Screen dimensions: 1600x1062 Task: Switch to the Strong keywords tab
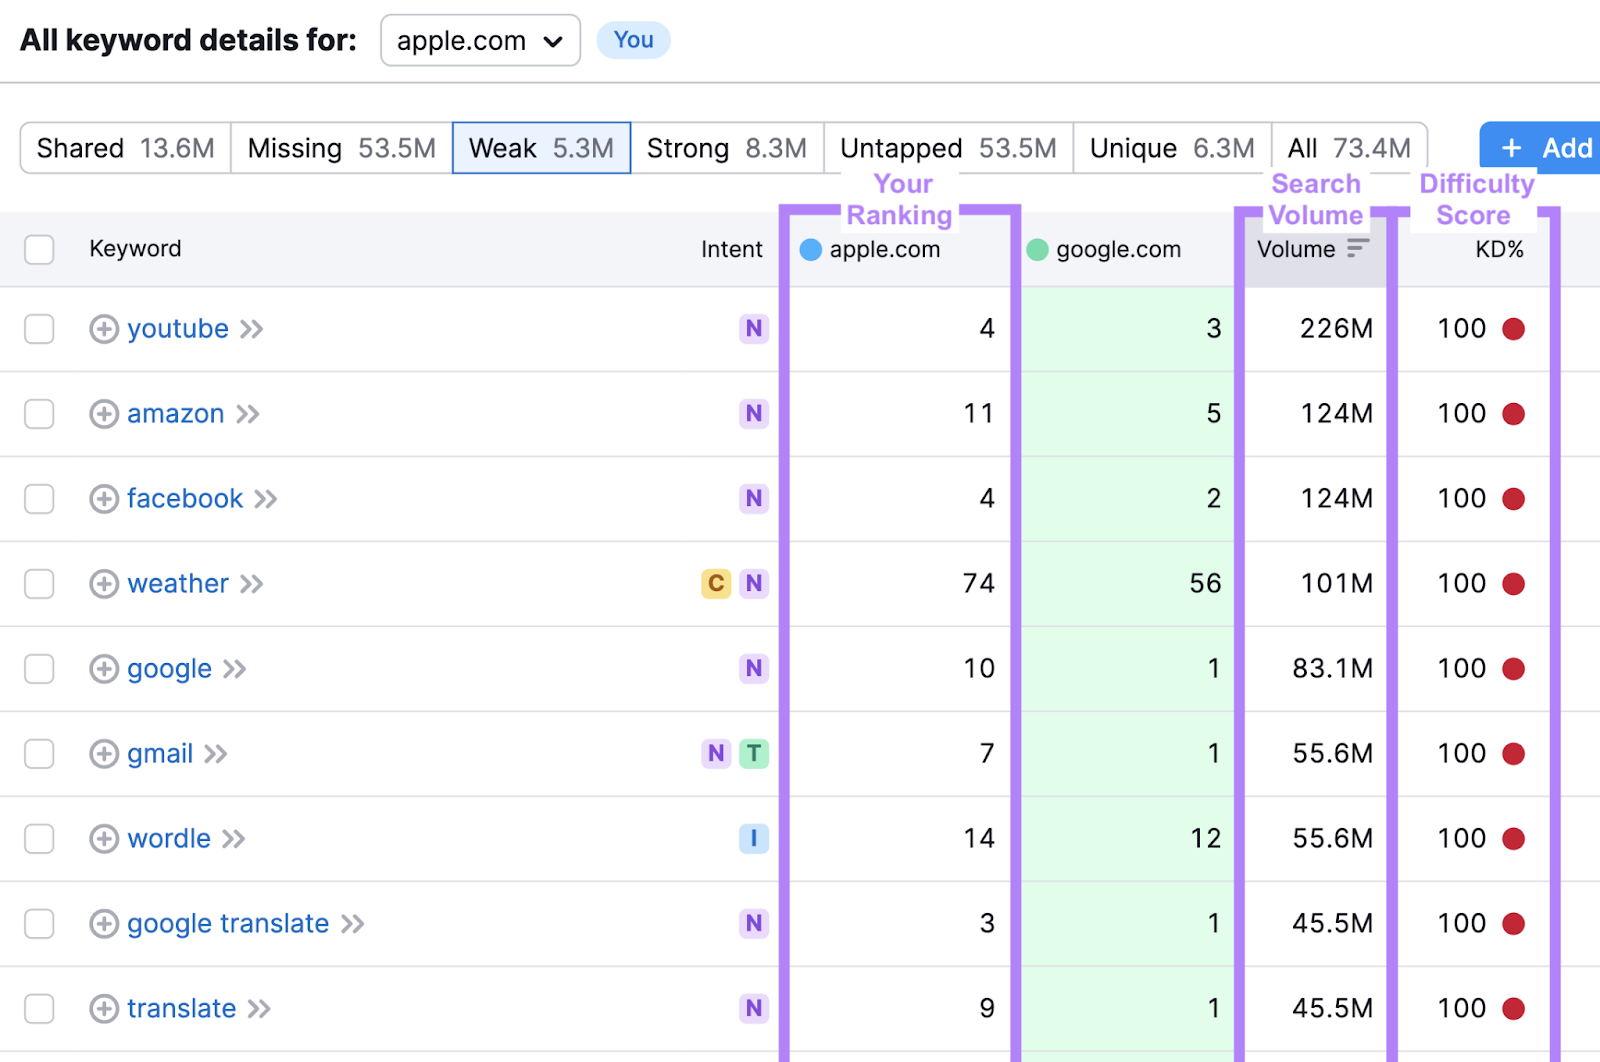tap(727, 147)
